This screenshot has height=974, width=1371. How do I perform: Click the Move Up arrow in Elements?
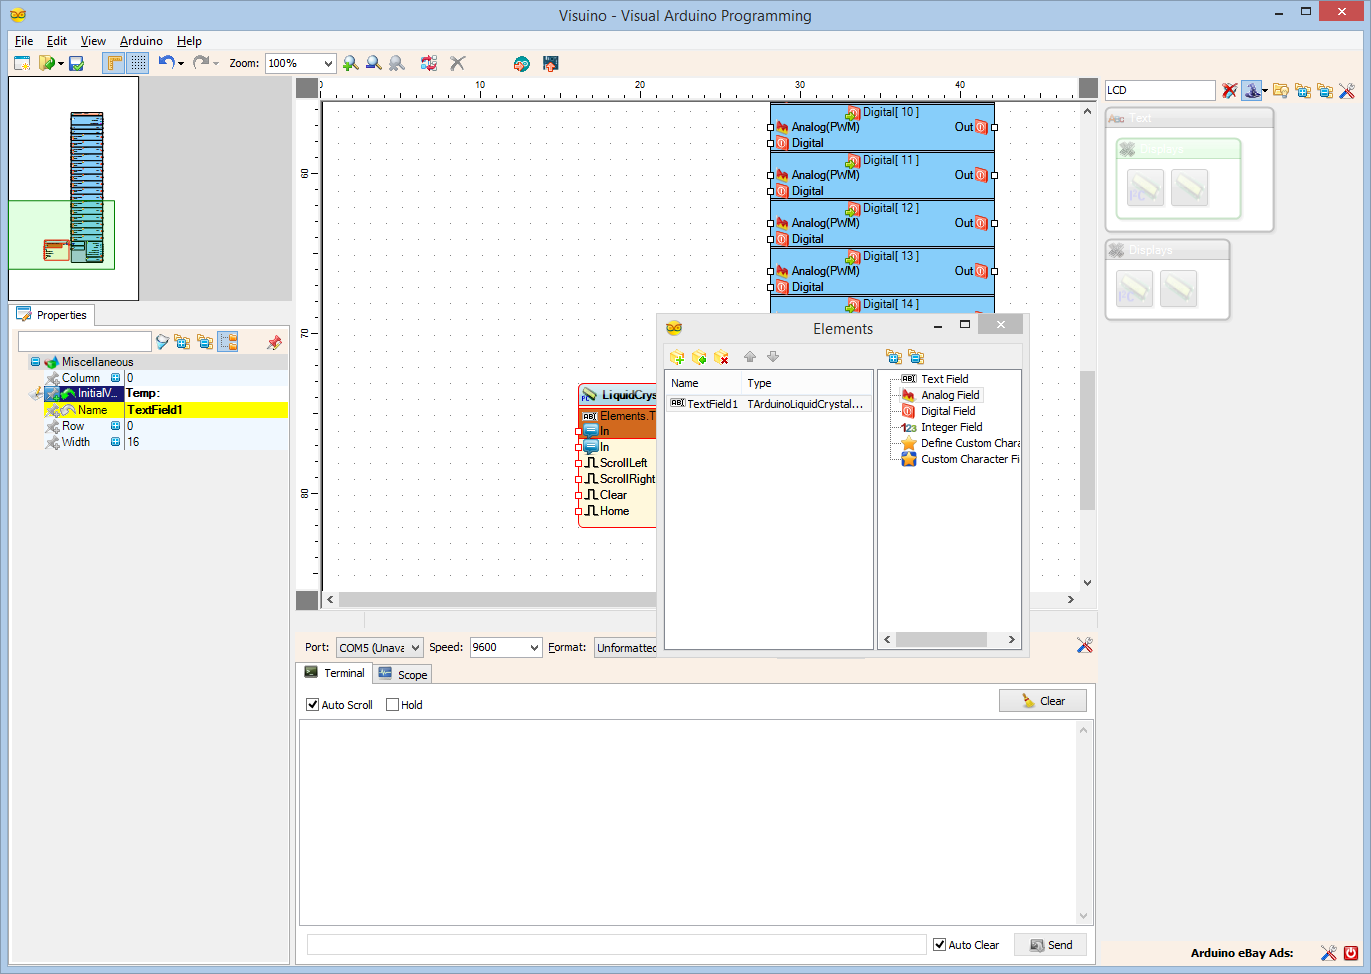[750, 357]
